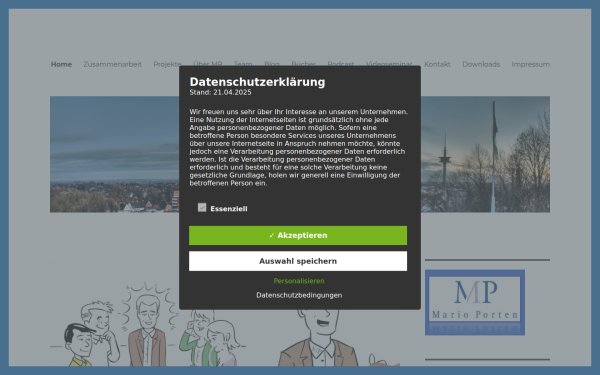Click the Datenschutzerklärung heading text
Image resolution: width=600 pixels, height=375 pixels.
click(x=257, y=82)
